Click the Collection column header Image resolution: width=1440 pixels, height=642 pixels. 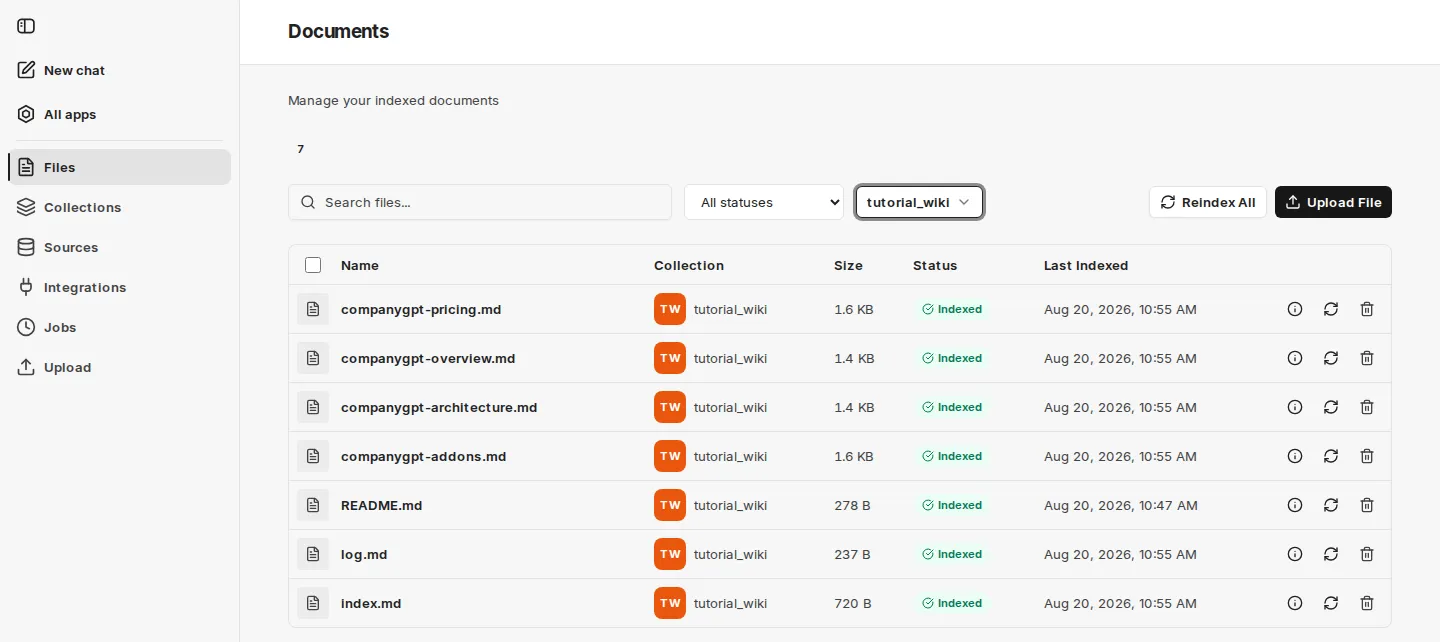pos(689,265)
